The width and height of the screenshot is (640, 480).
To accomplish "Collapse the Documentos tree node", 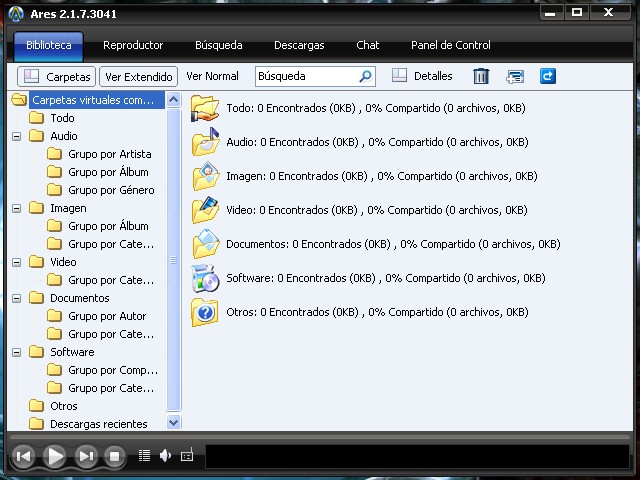I will tap(16, 298).
